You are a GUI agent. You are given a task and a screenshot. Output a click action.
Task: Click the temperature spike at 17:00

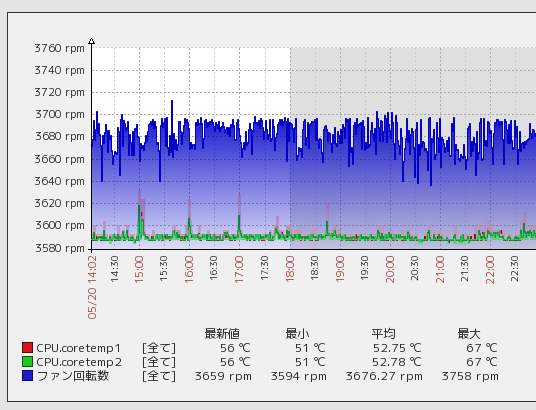pyautogui.click(x=239, y=217)
